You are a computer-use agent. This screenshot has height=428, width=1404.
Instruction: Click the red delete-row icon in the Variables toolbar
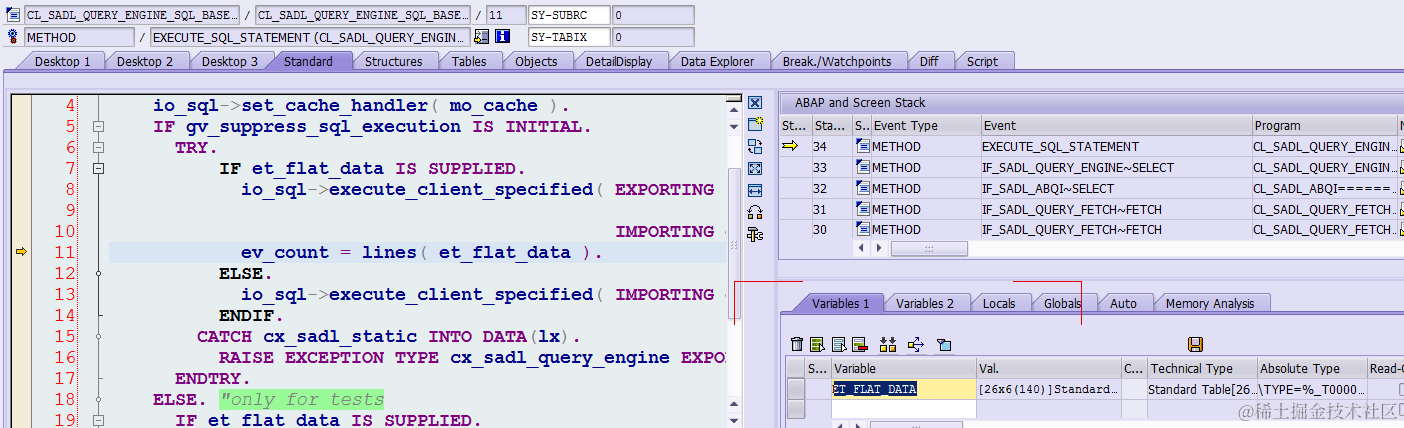pyautogui.click(x=859, y=344)
